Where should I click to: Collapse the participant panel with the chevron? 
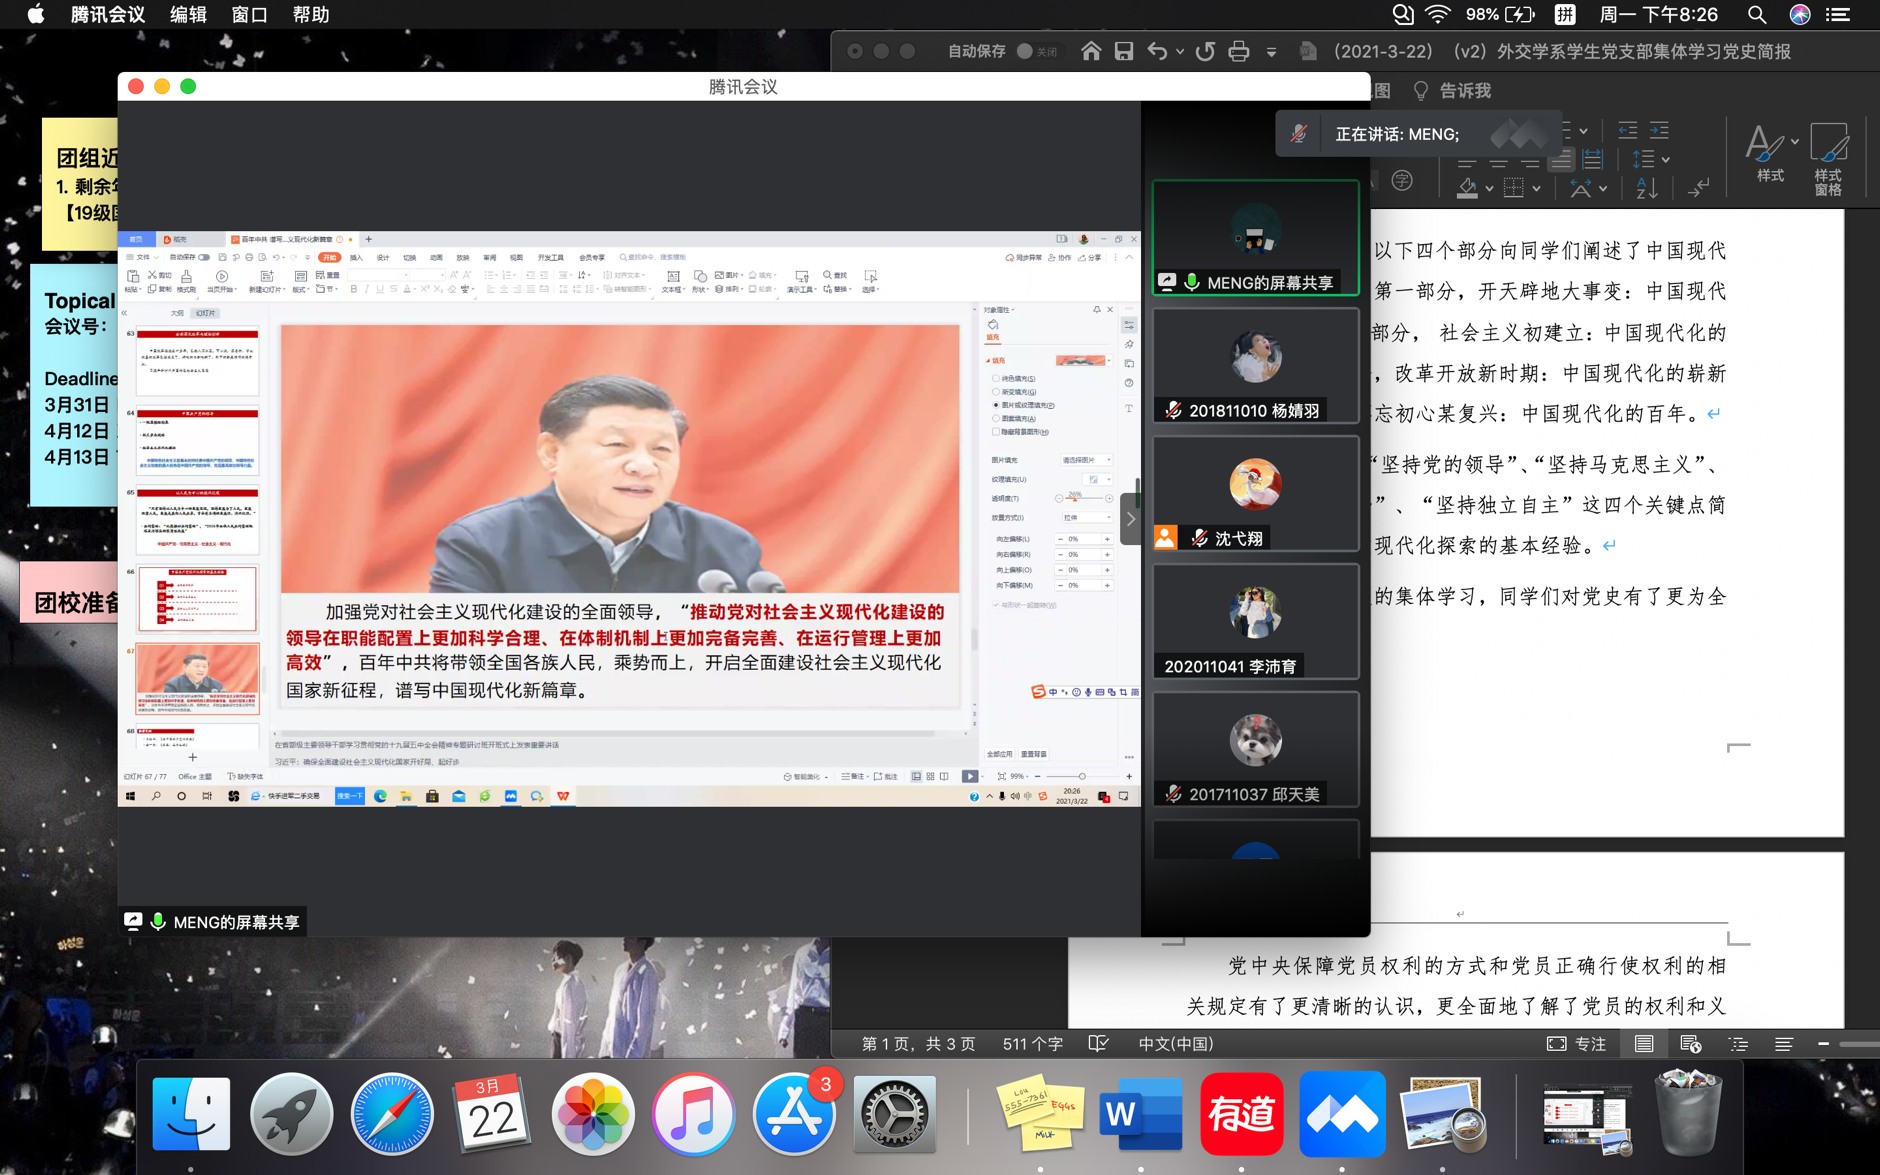pos(1131,518)
